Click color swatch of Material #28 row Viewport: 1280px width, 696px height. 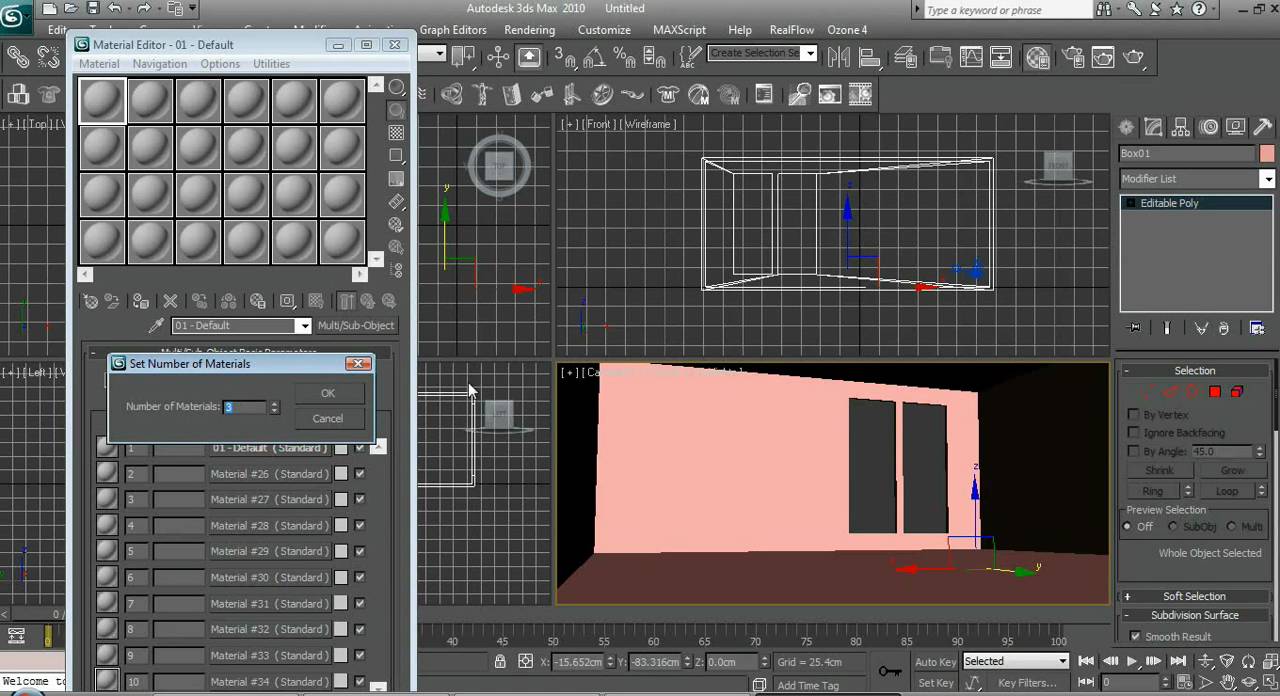[x=341, y=525]
